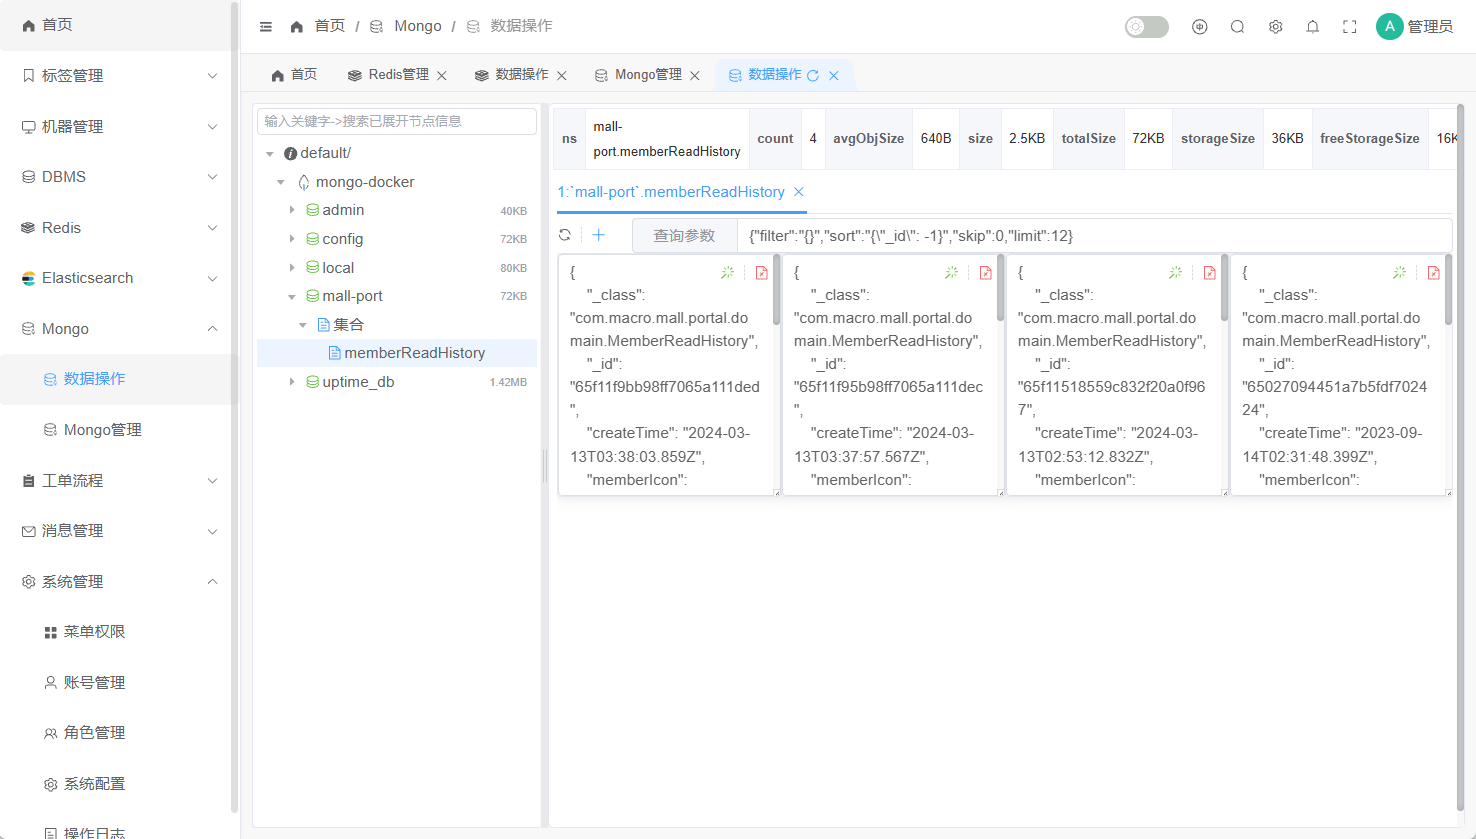Refresh the query results

tap(565, 235)
